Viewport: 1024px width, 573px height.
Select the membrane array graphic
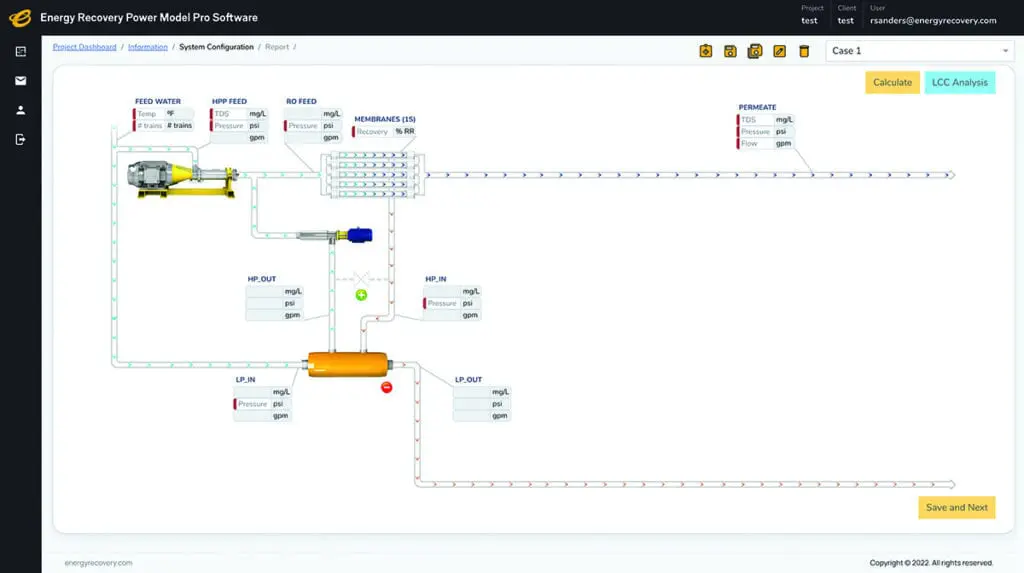pyautogui.click(x=373, y=174)
